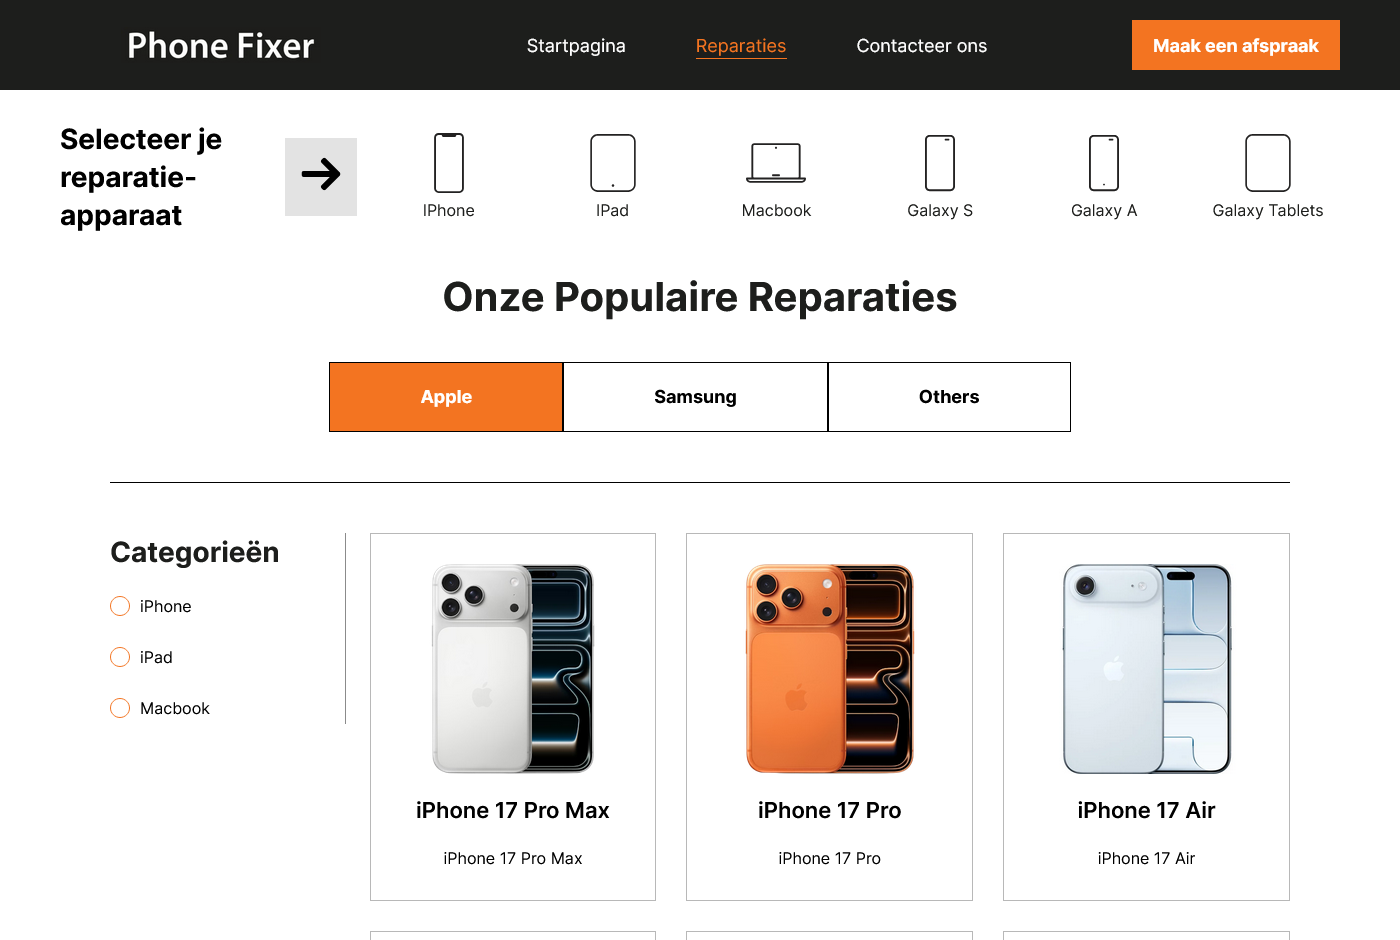Select the IPhone device icon
Image resolution: width=1400 pixels, height=940 pixels.
tap(449, 163)
